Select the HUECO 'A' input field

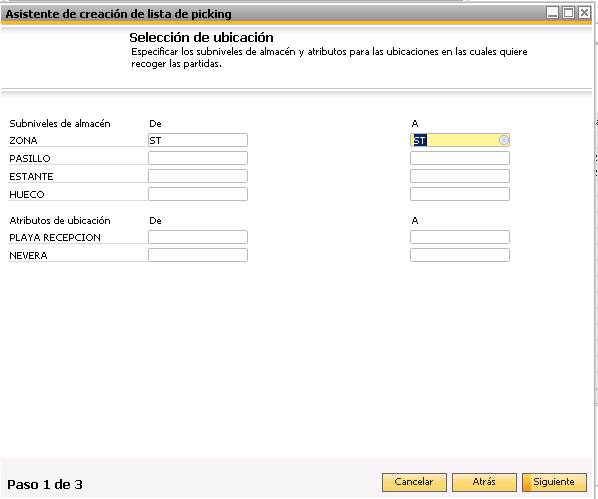pyautogui.click(x=460, y=194)
